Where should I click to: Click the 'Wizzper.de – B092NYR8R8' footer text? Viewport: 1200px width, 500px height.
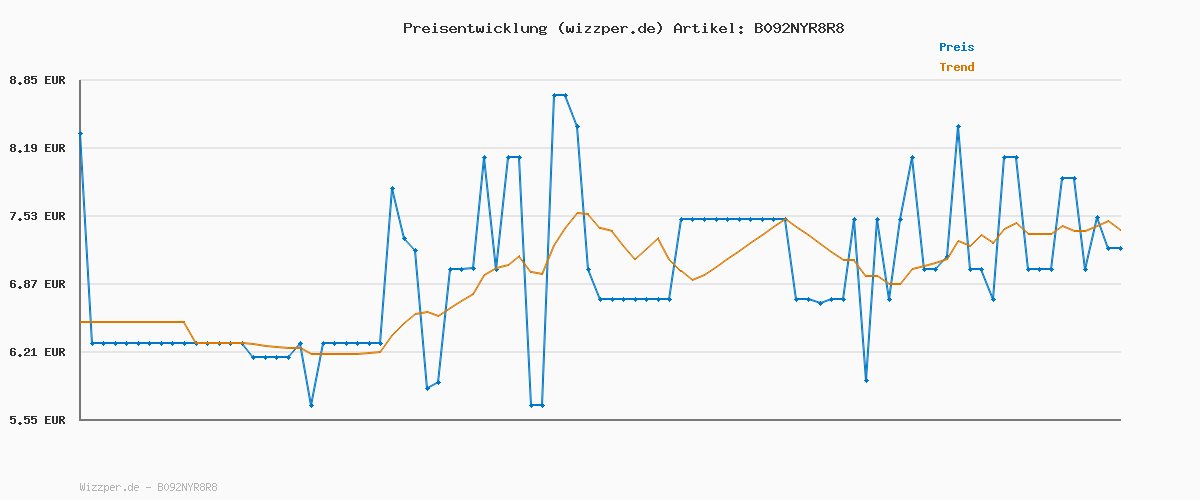click(148, 488)
